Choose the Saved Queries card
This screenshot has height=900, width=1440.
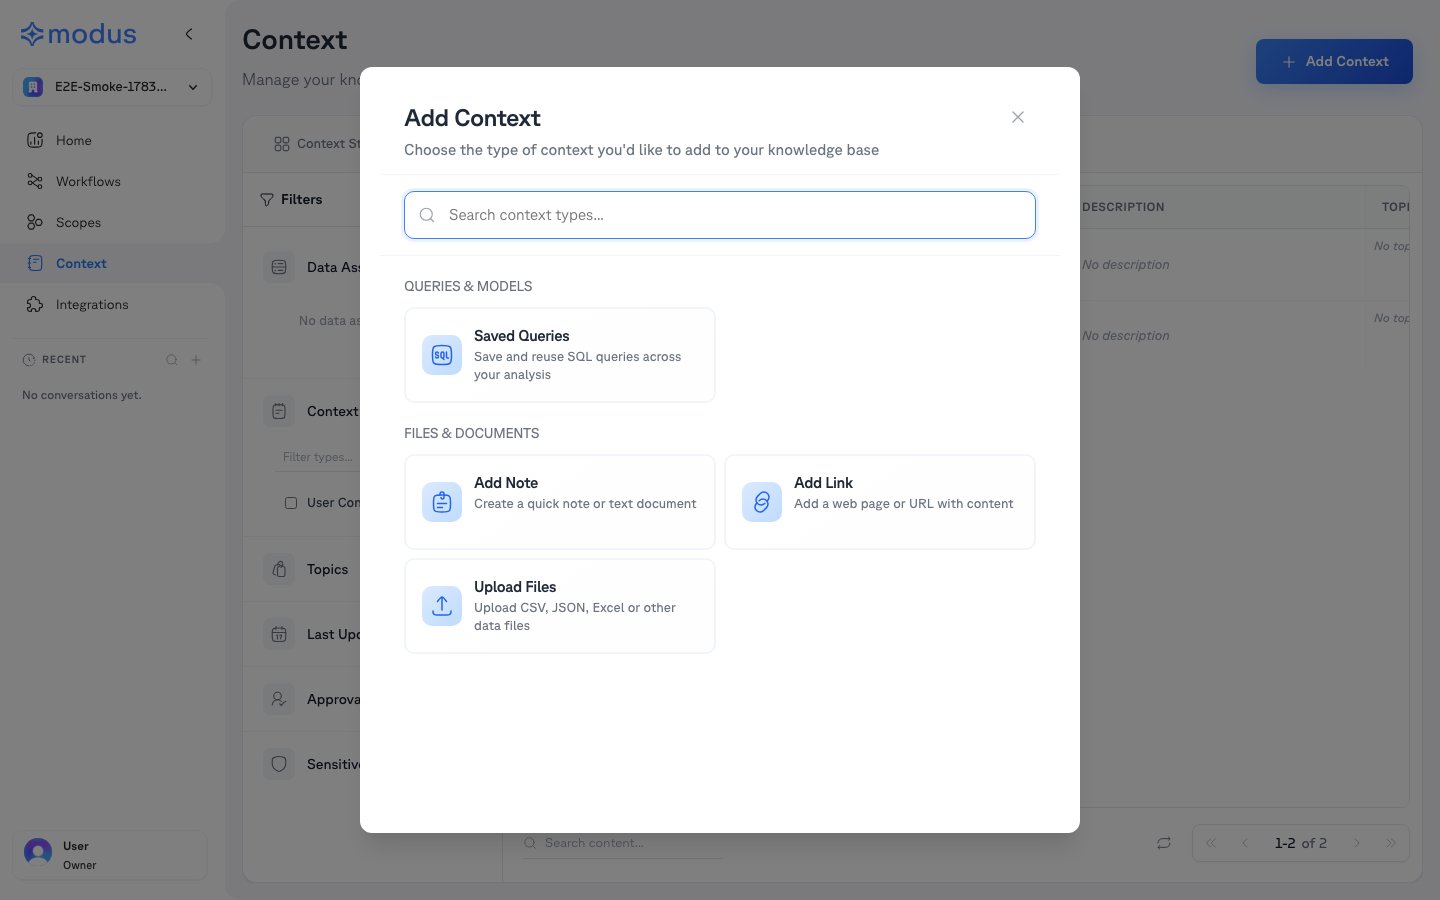[x=560, y=355]
